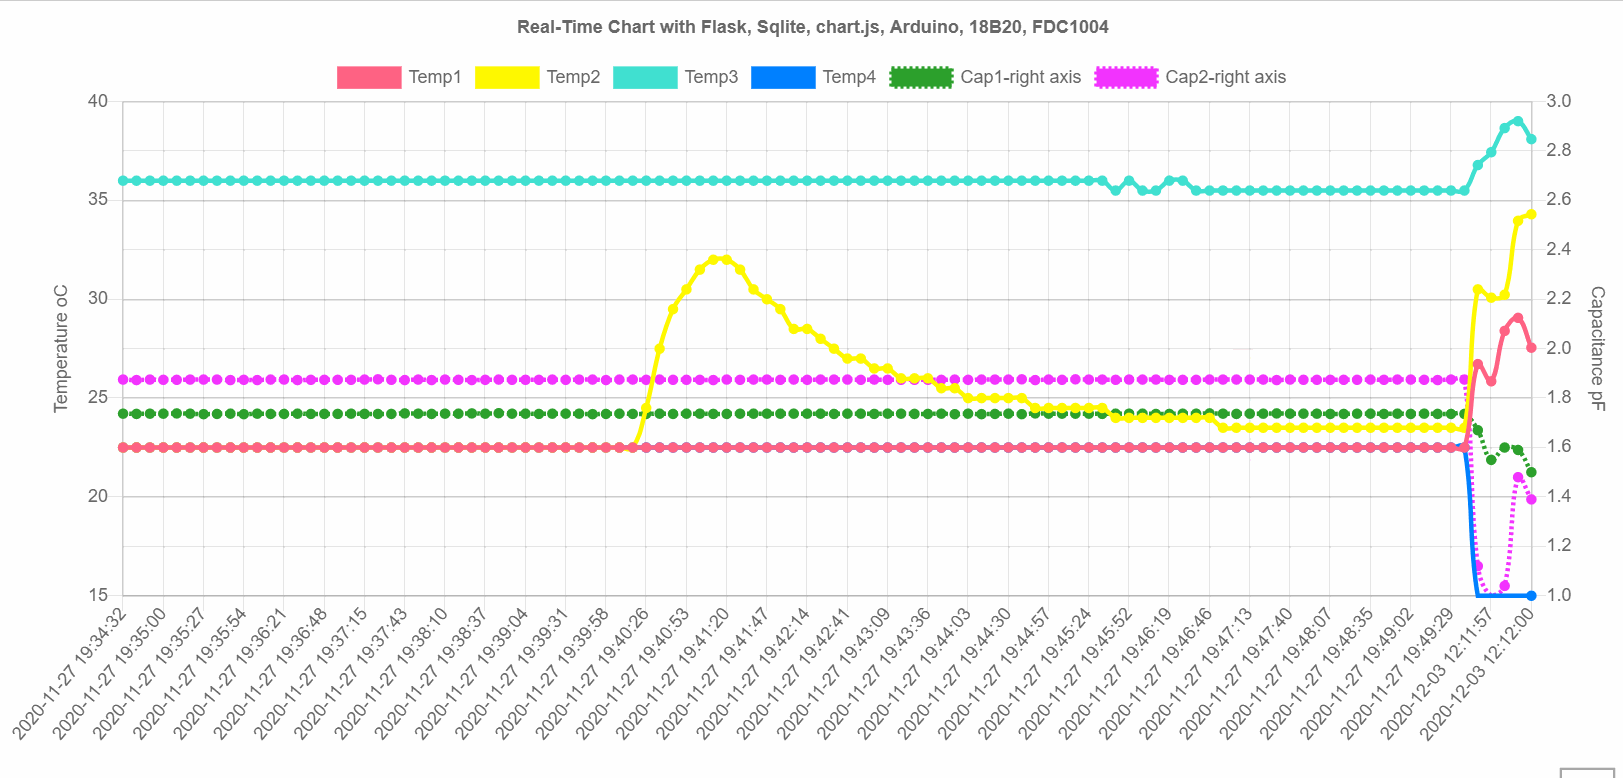Click timestamp label 2020-11-27 19:41:20
This screenshot has width=1623, height=778.
point(673,673)
